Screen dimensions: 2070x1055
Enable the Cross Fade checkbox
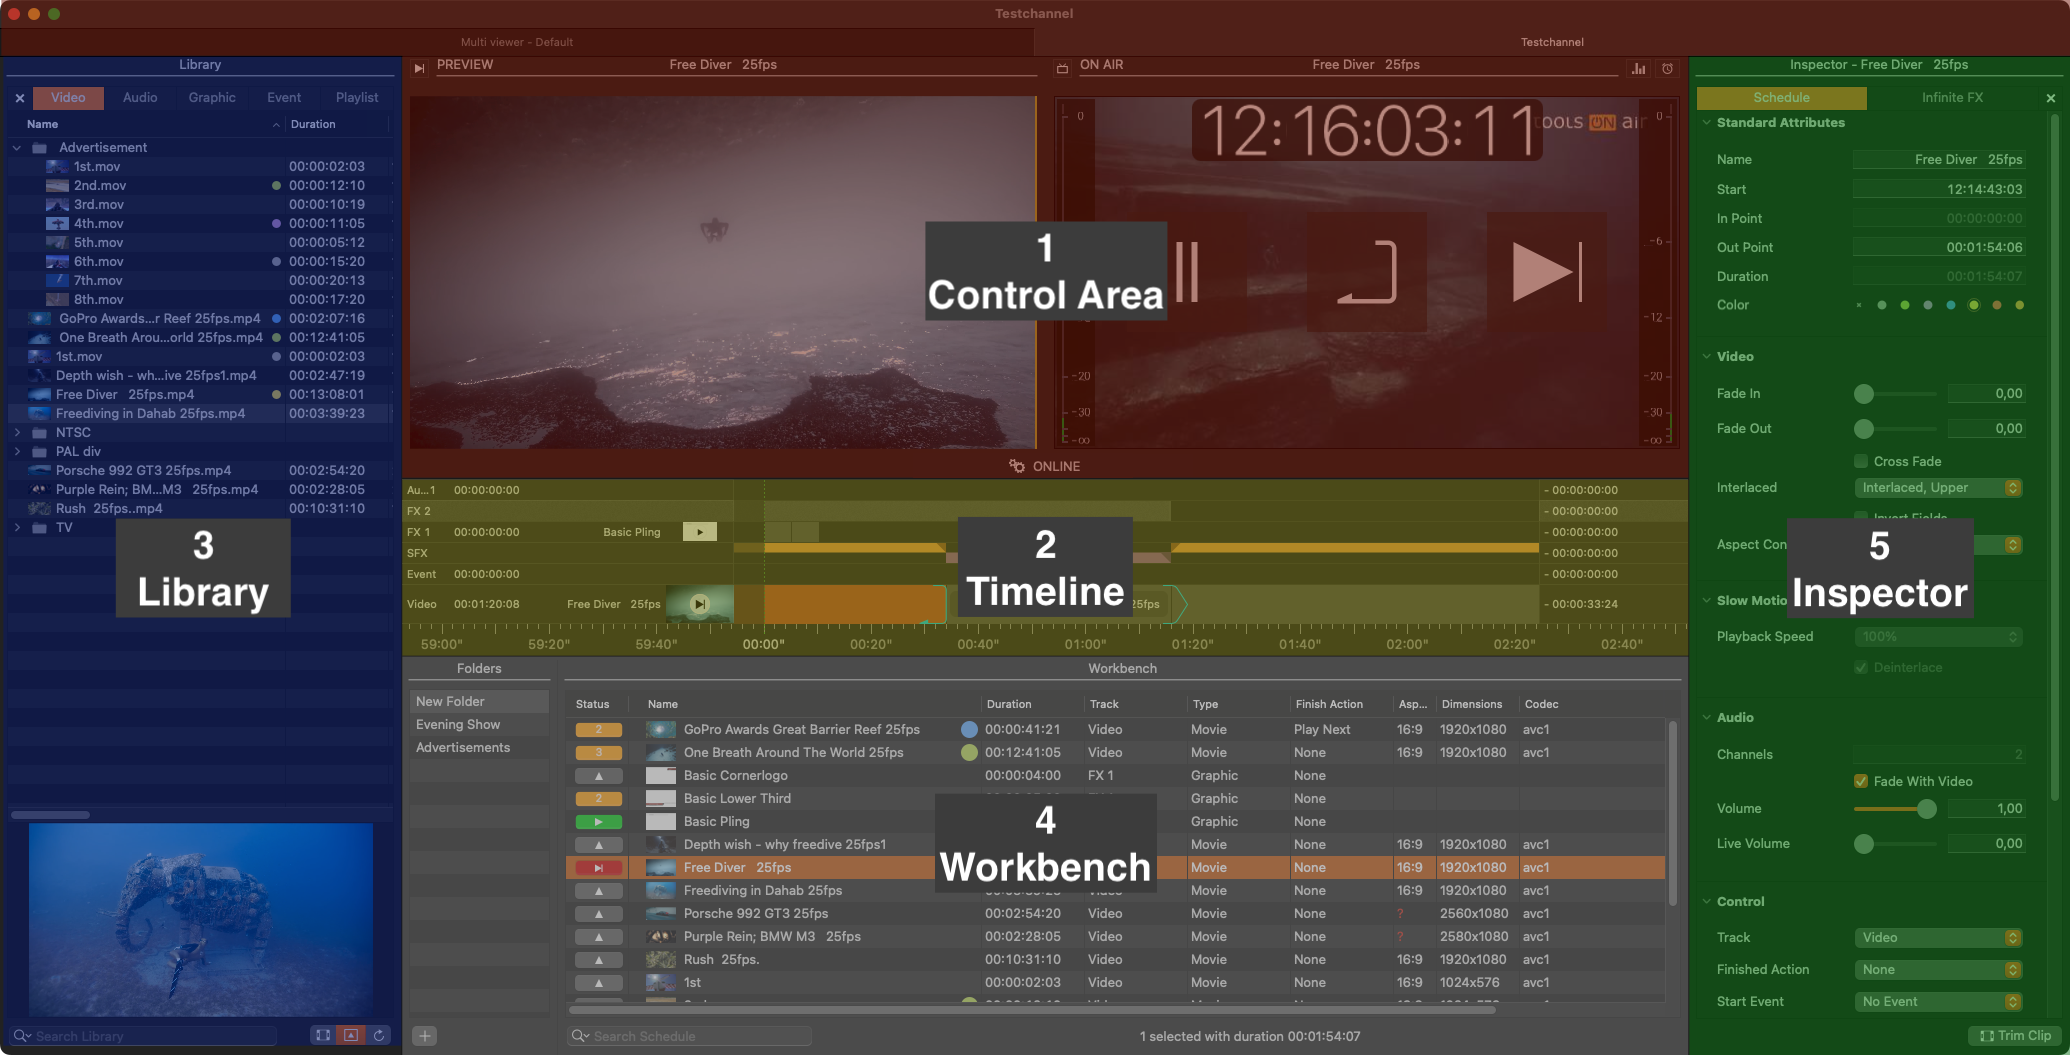(1861, 461)
